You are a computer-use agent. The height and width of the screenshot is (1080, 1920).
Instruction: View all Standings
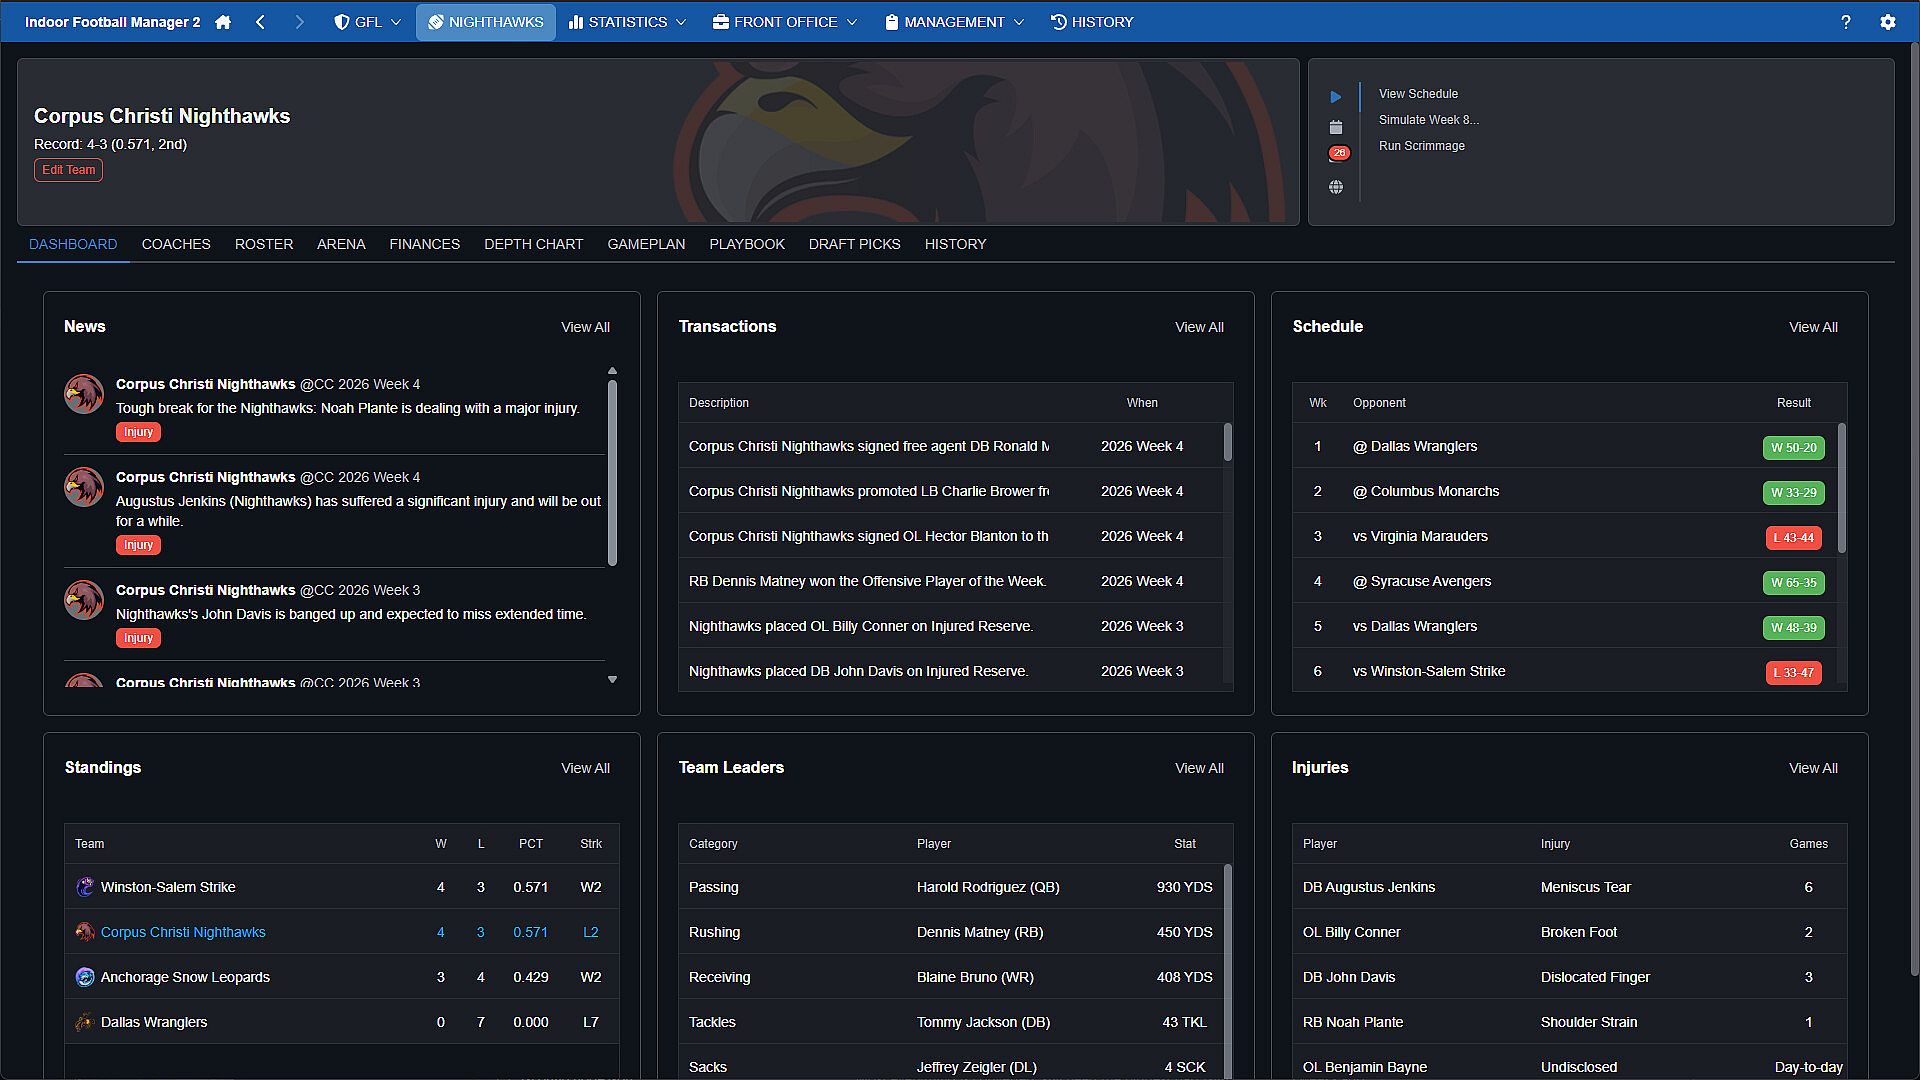(585, 768)
